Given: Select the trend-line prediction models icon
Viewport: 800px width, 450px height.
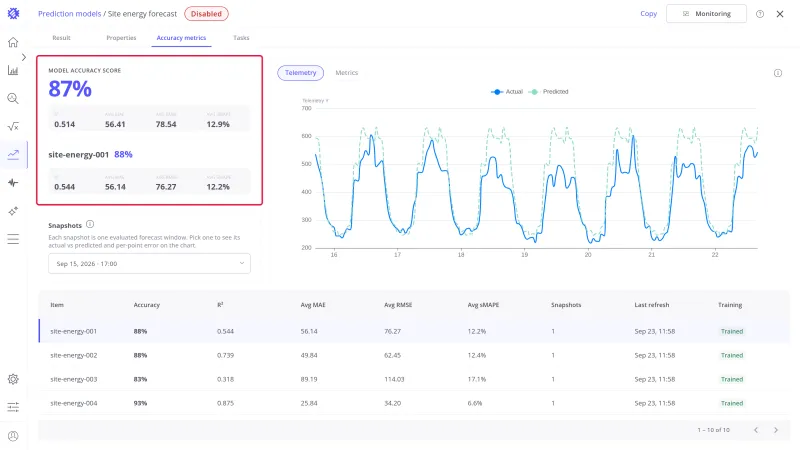Looking at the screenshot, I should (x=13, y=155).
